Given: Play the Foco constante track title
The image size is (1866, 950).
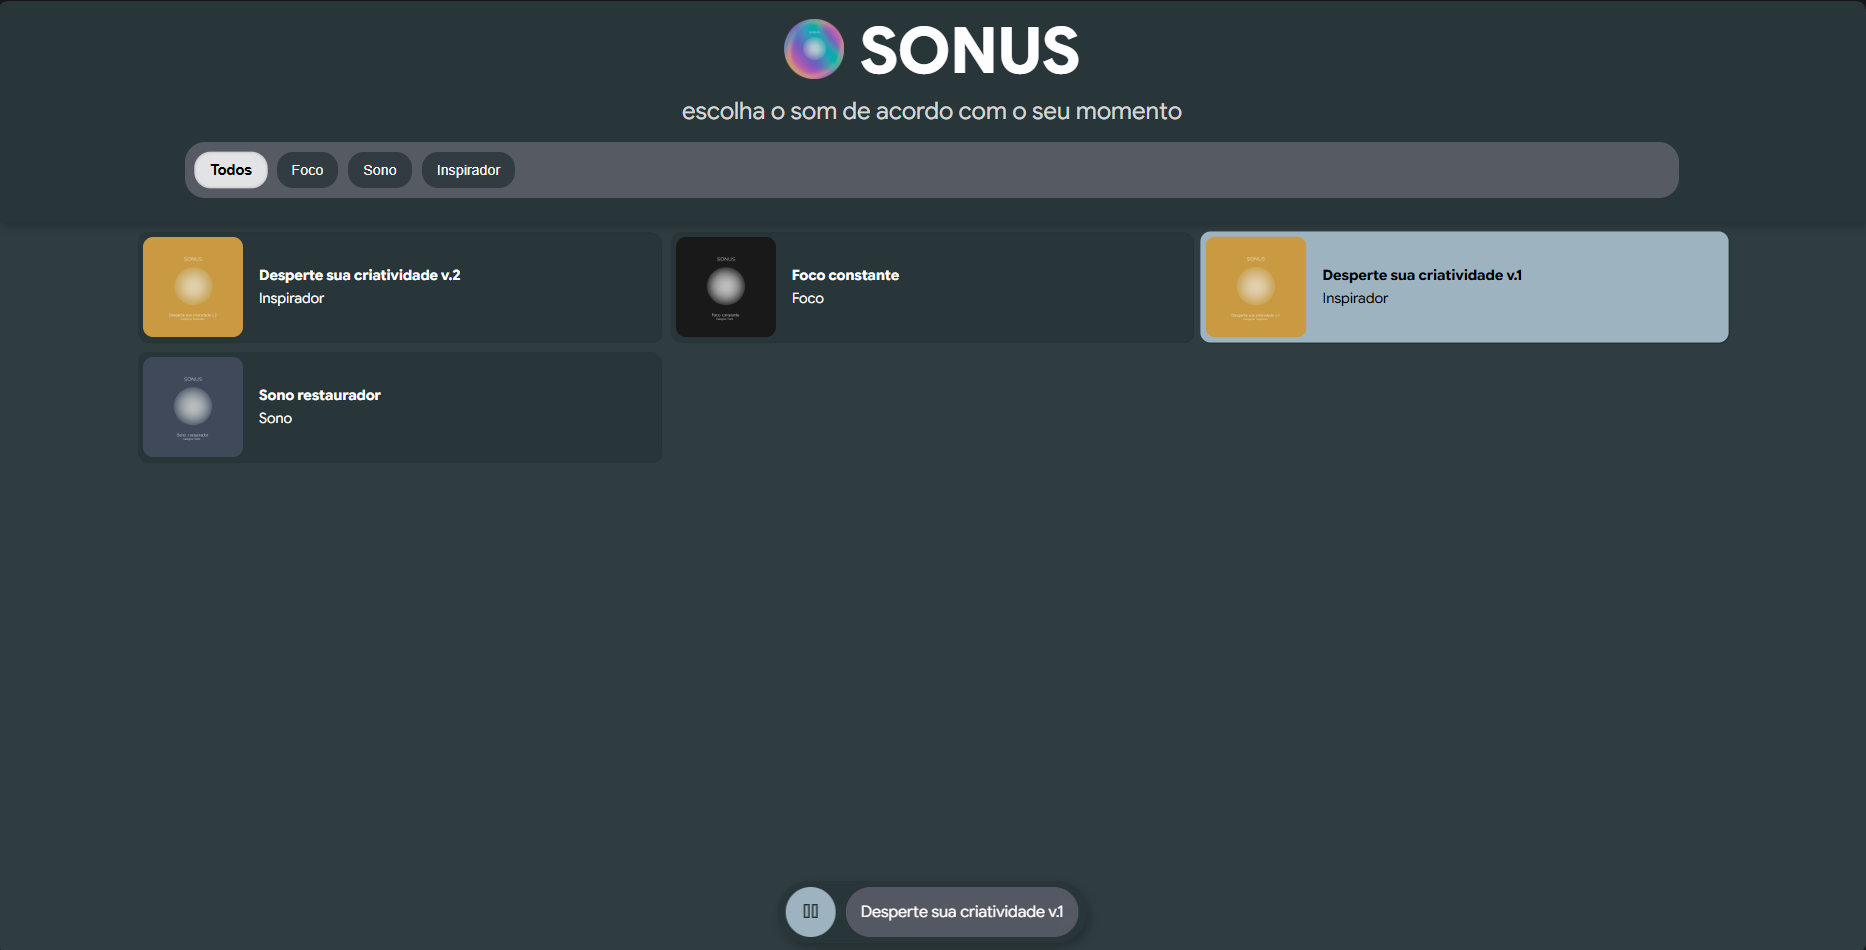Looking at the screenshot, I should coord(845,275).
